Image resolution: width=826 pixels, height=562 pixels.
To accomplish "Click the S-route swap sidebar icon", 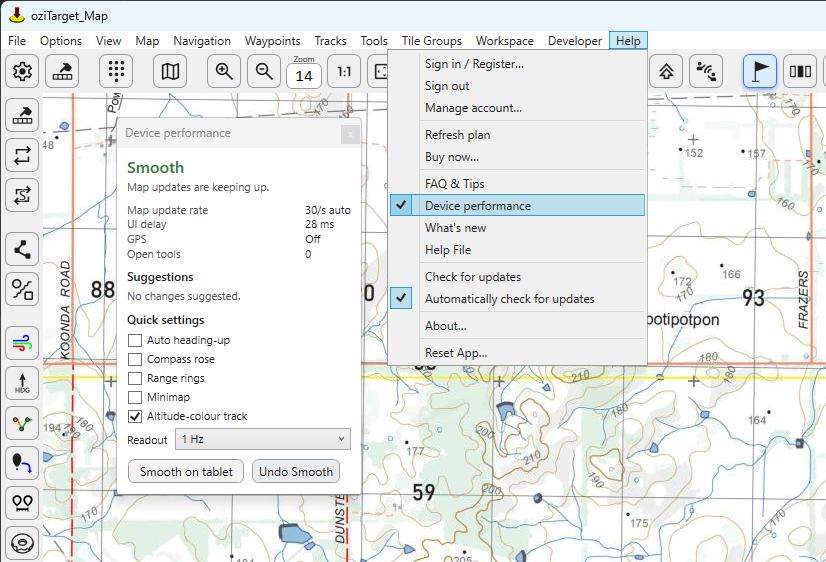I will pos(22,195).
